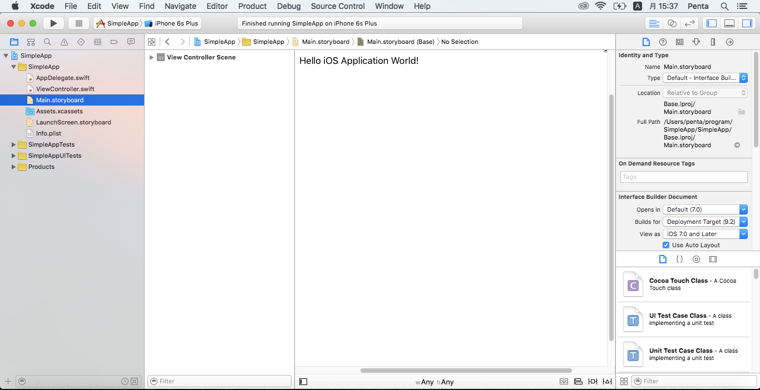
Task: Show the Debug area pane
Action: (x=729, y=23)
